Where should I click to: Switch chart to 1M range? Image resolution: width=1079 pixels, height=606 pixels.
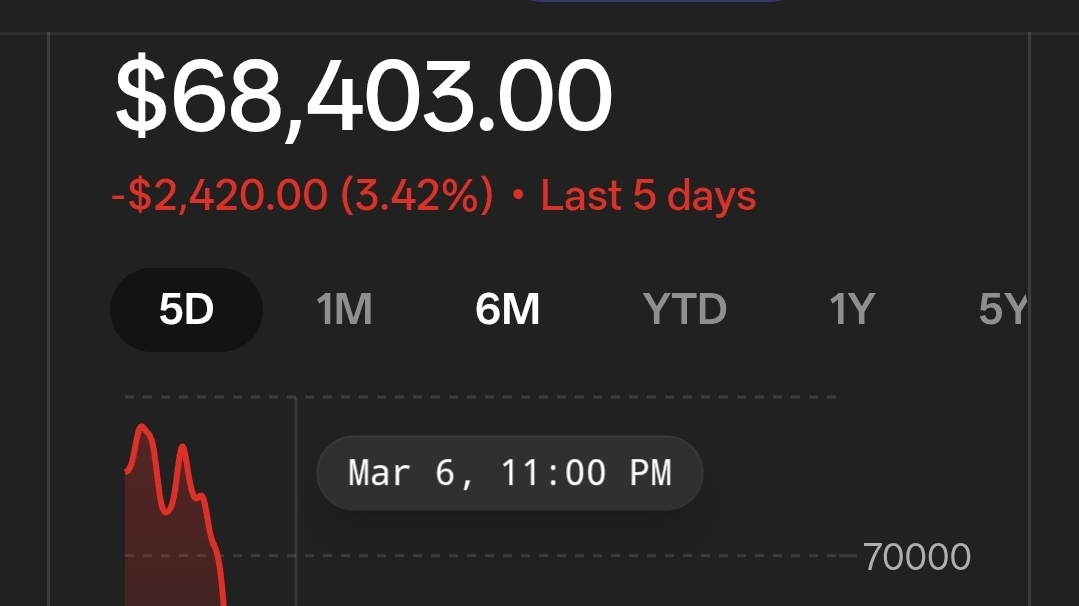point(344,310)
